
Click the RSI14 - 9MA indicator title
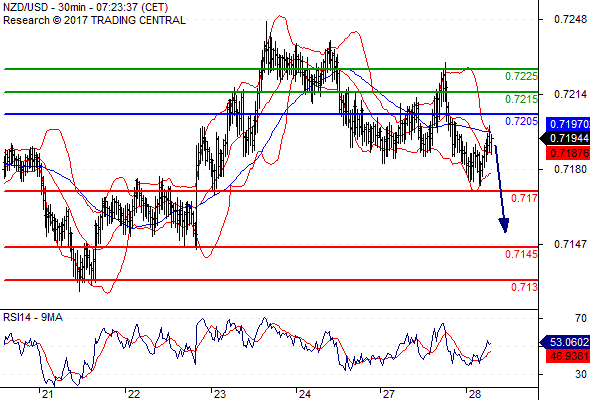click(33, 317)
